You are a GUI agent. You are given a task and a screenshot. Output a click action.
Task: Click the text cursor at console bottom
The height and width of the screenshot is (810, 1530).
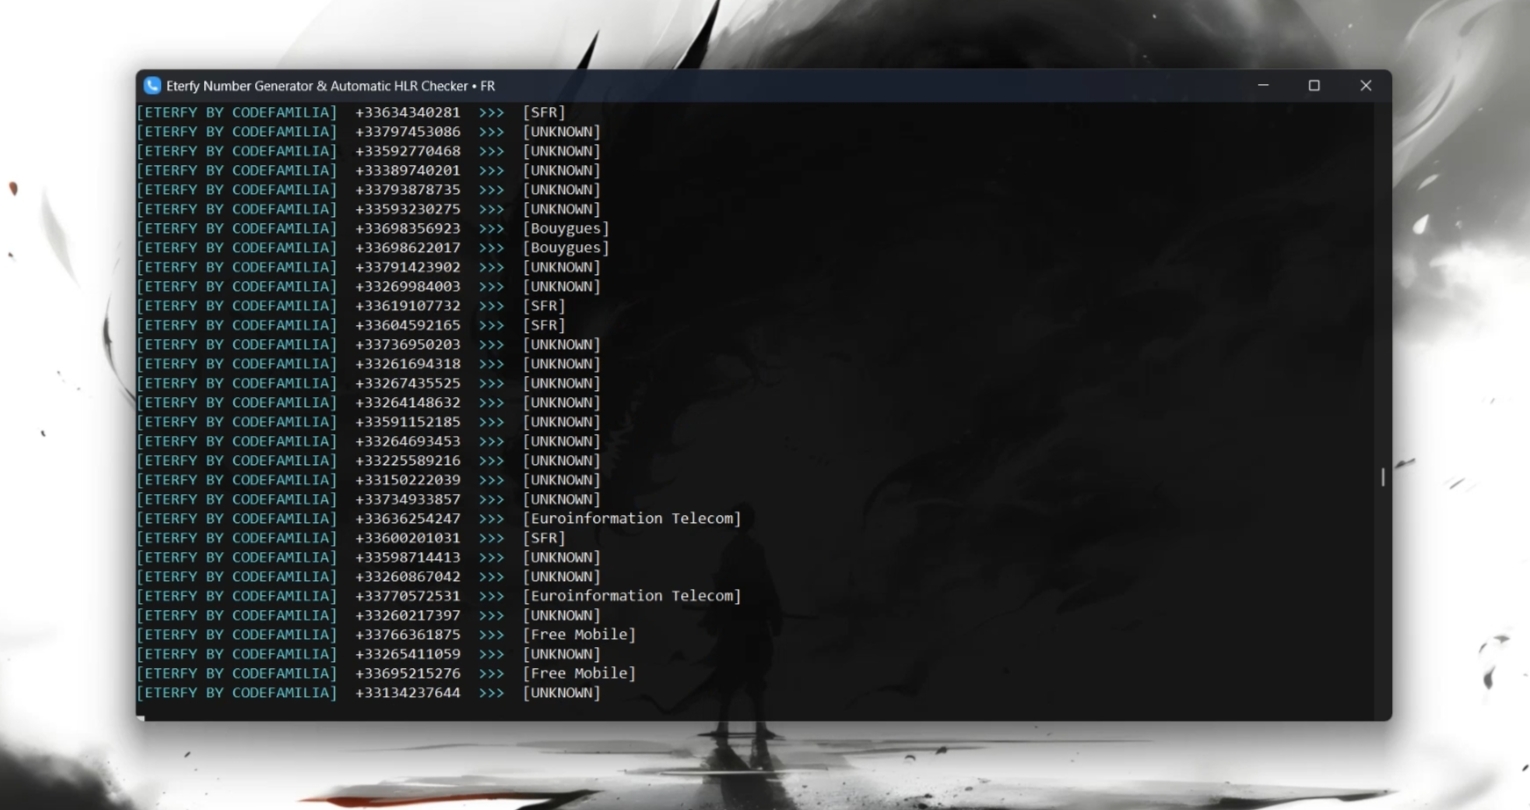[141, 716]
